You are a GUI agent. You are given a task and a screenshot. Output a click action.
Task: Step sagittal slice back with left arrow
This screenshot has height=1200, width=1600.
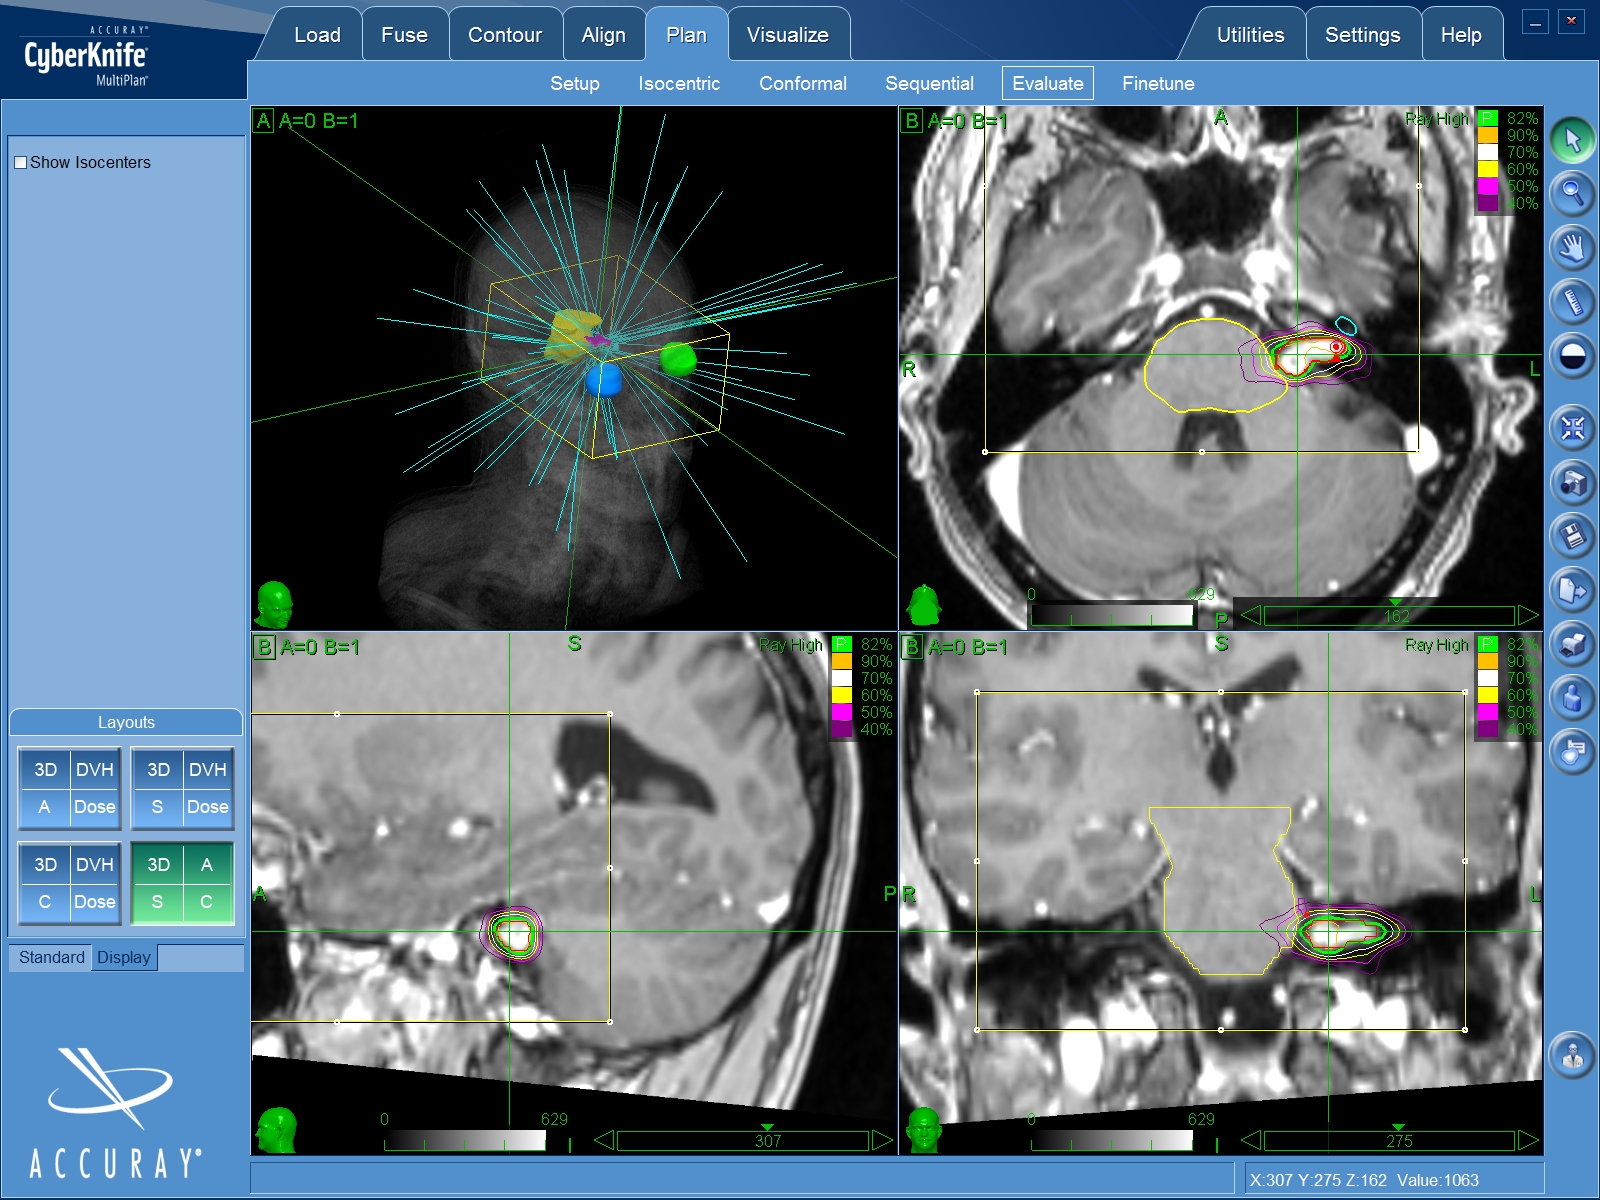604,1140
